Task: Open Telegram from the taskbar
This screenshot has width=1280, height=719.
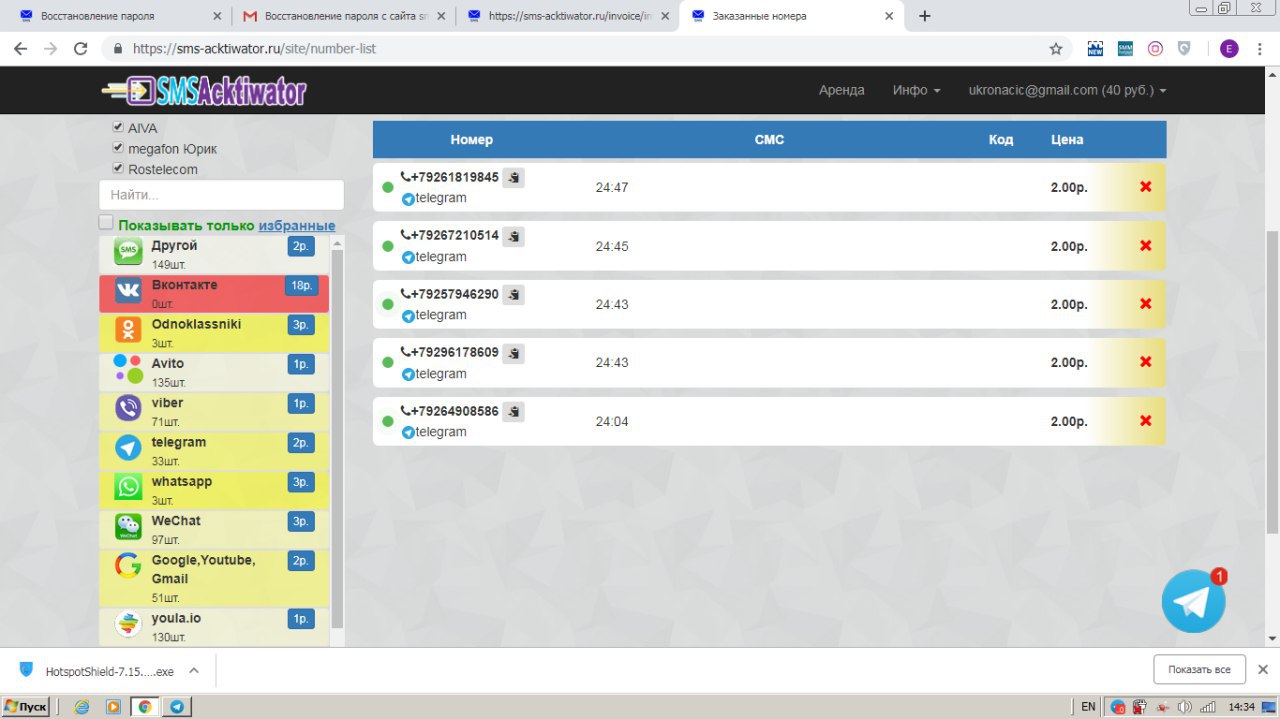Action: [176, 706]
